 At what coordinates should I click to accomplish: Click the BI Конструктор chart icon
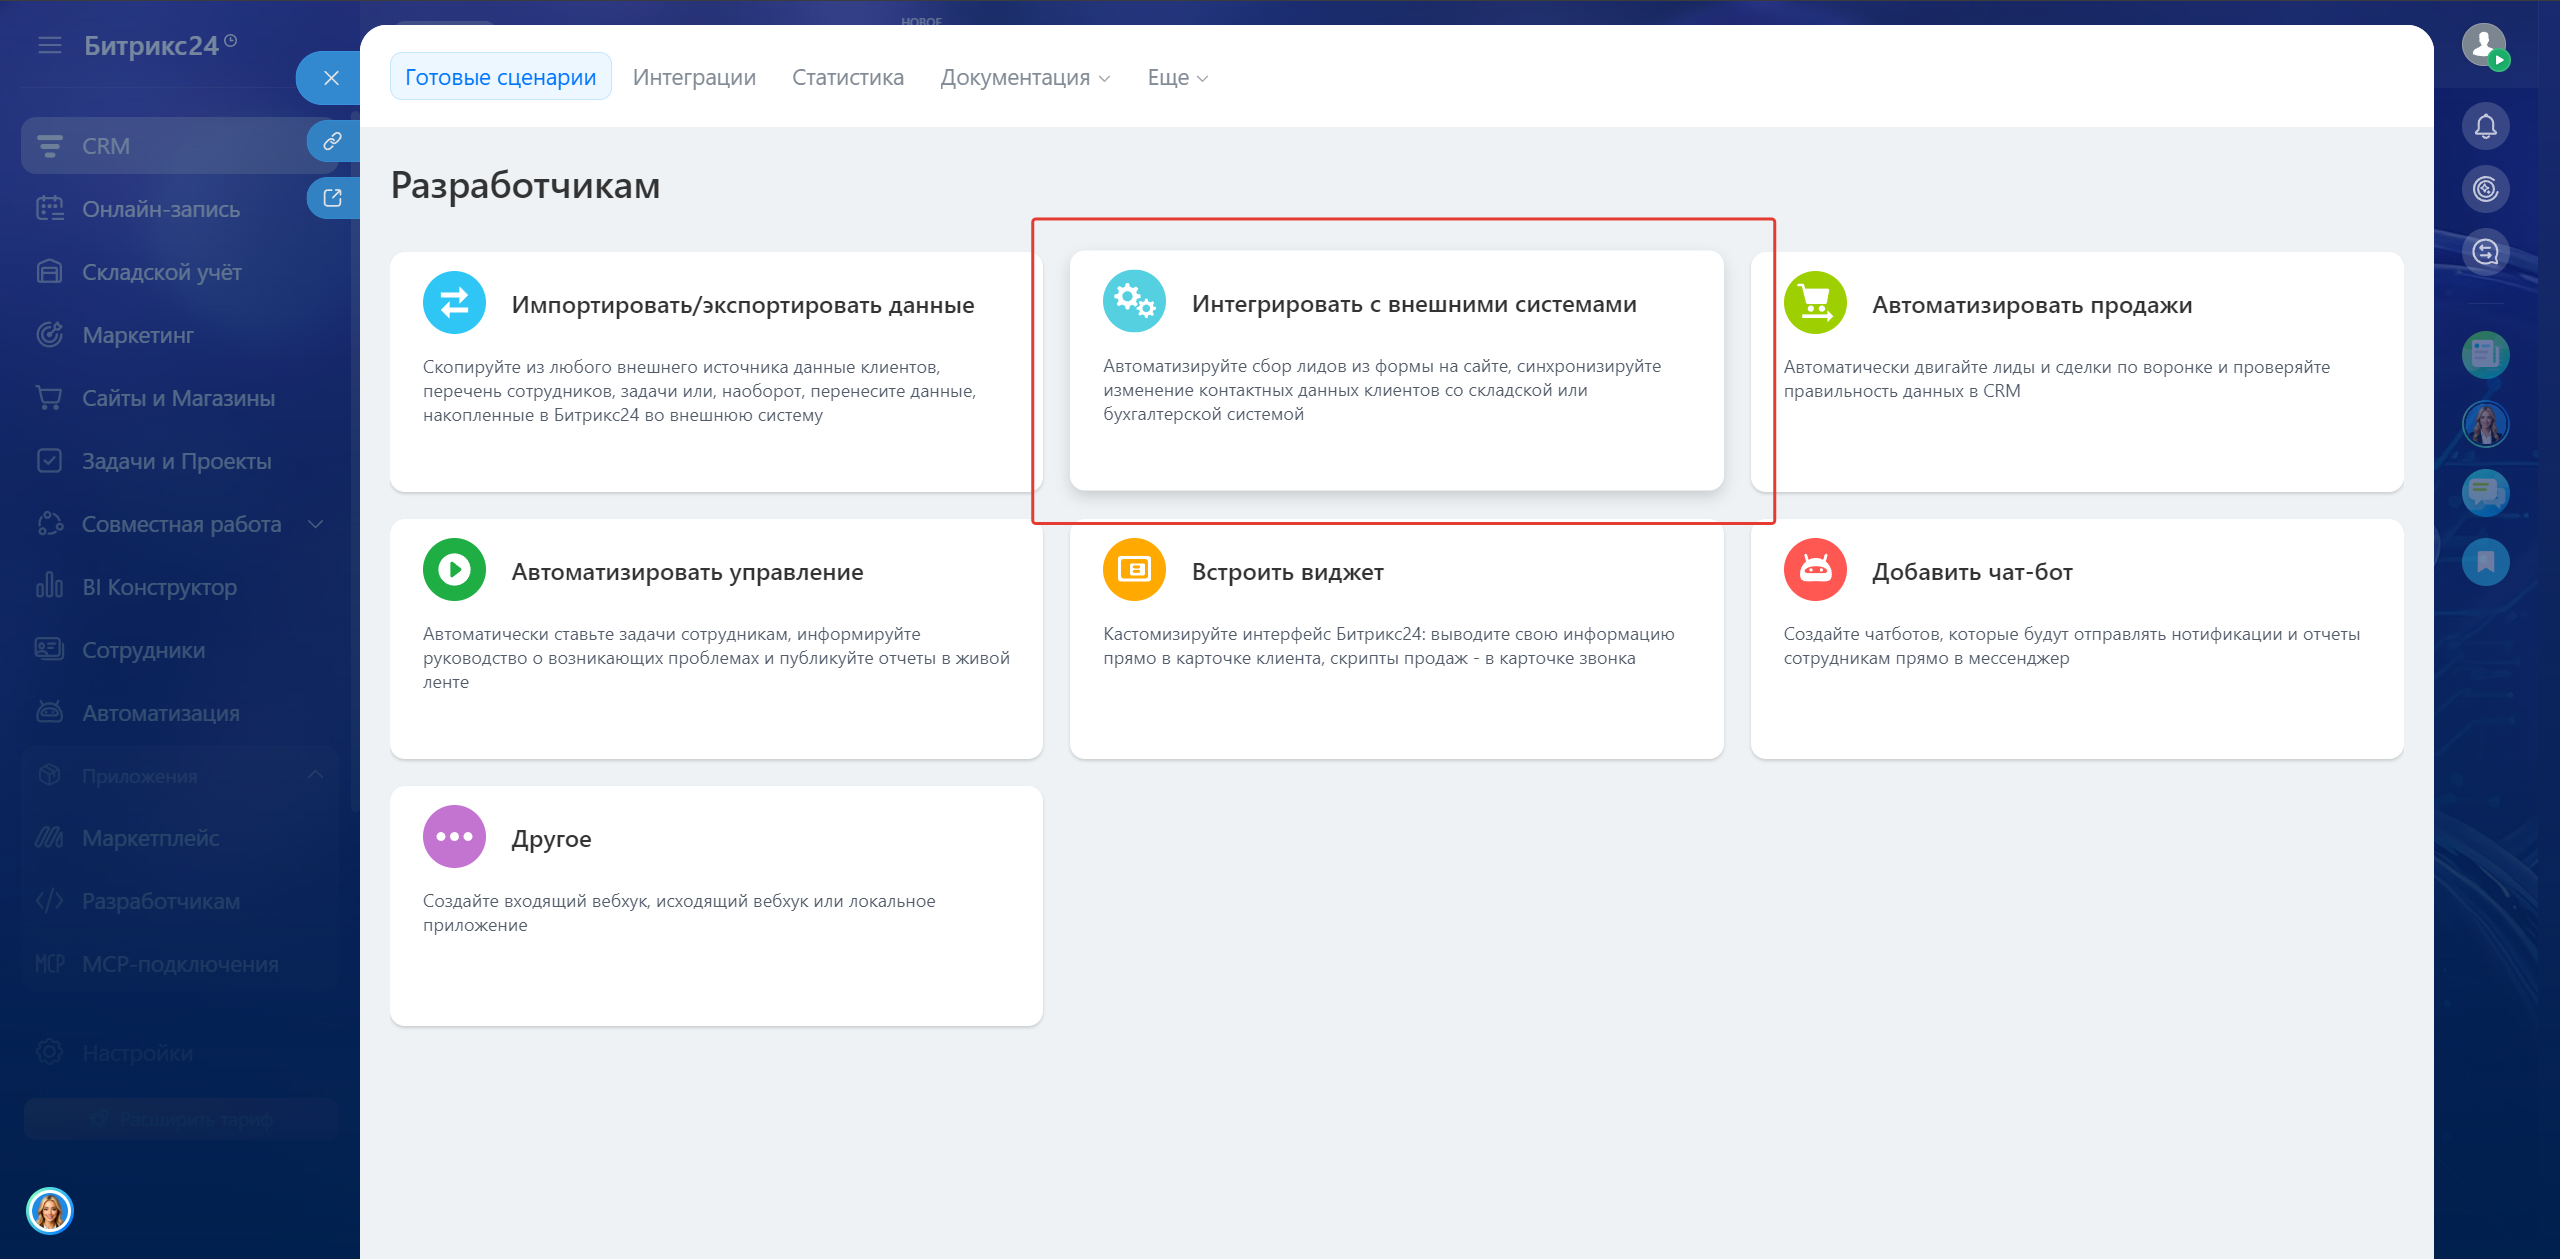tap(49, 587)
